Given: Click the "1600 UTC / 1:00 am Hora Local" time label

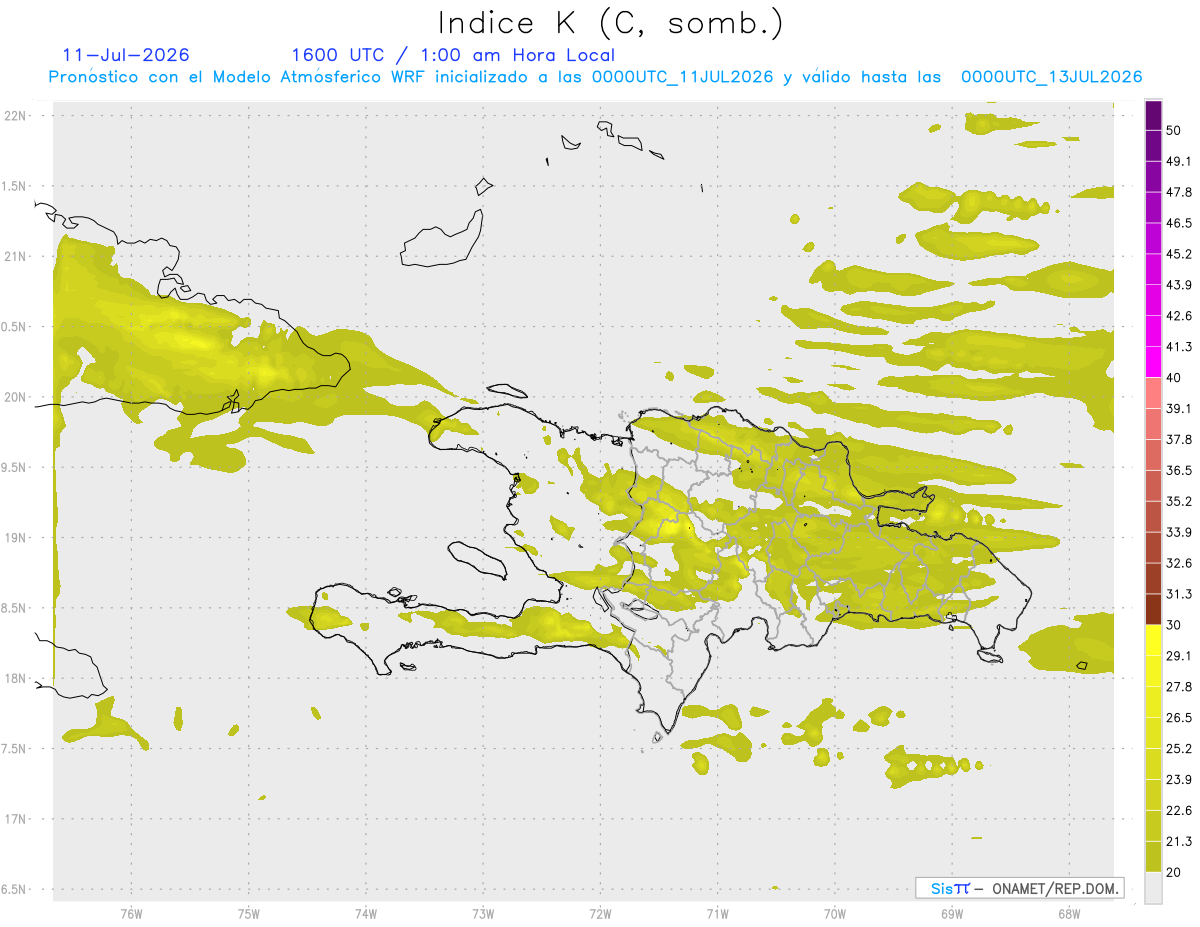Looking at the screenshot, I should 453,55.
